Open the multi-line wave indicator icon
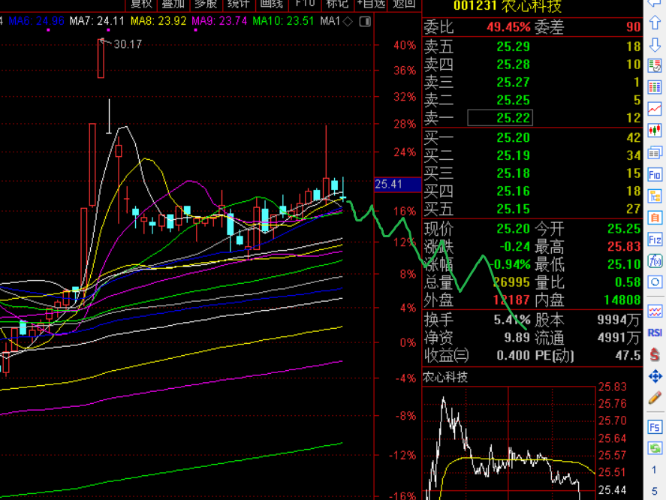 click(x=655, y=311)
